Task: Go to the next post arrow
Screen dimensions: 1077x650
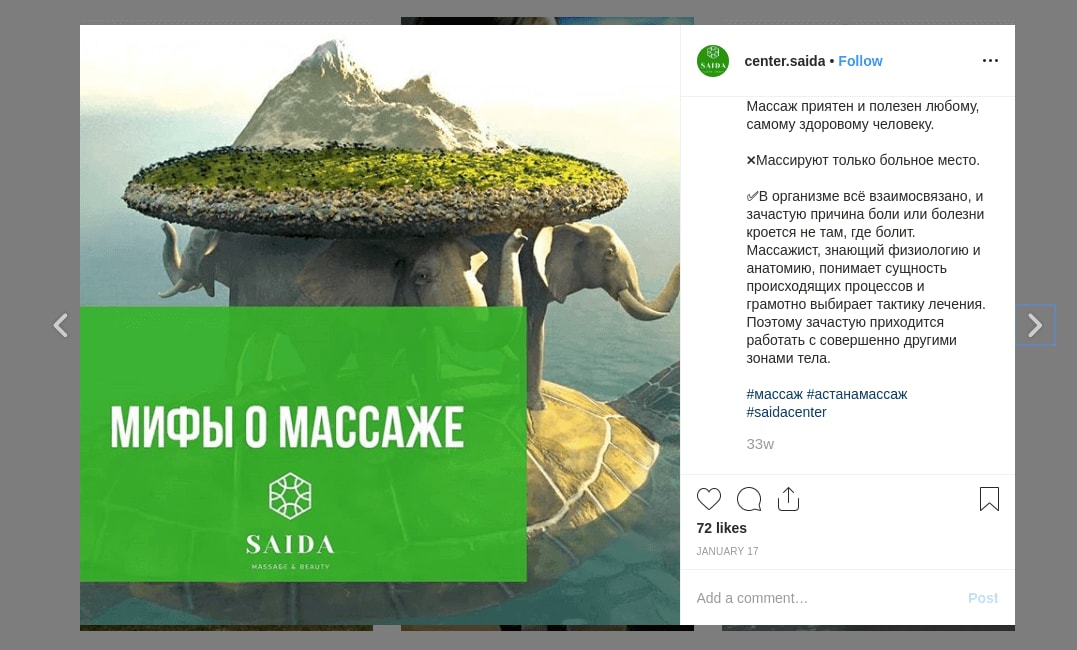Action: click(1034, 325)
